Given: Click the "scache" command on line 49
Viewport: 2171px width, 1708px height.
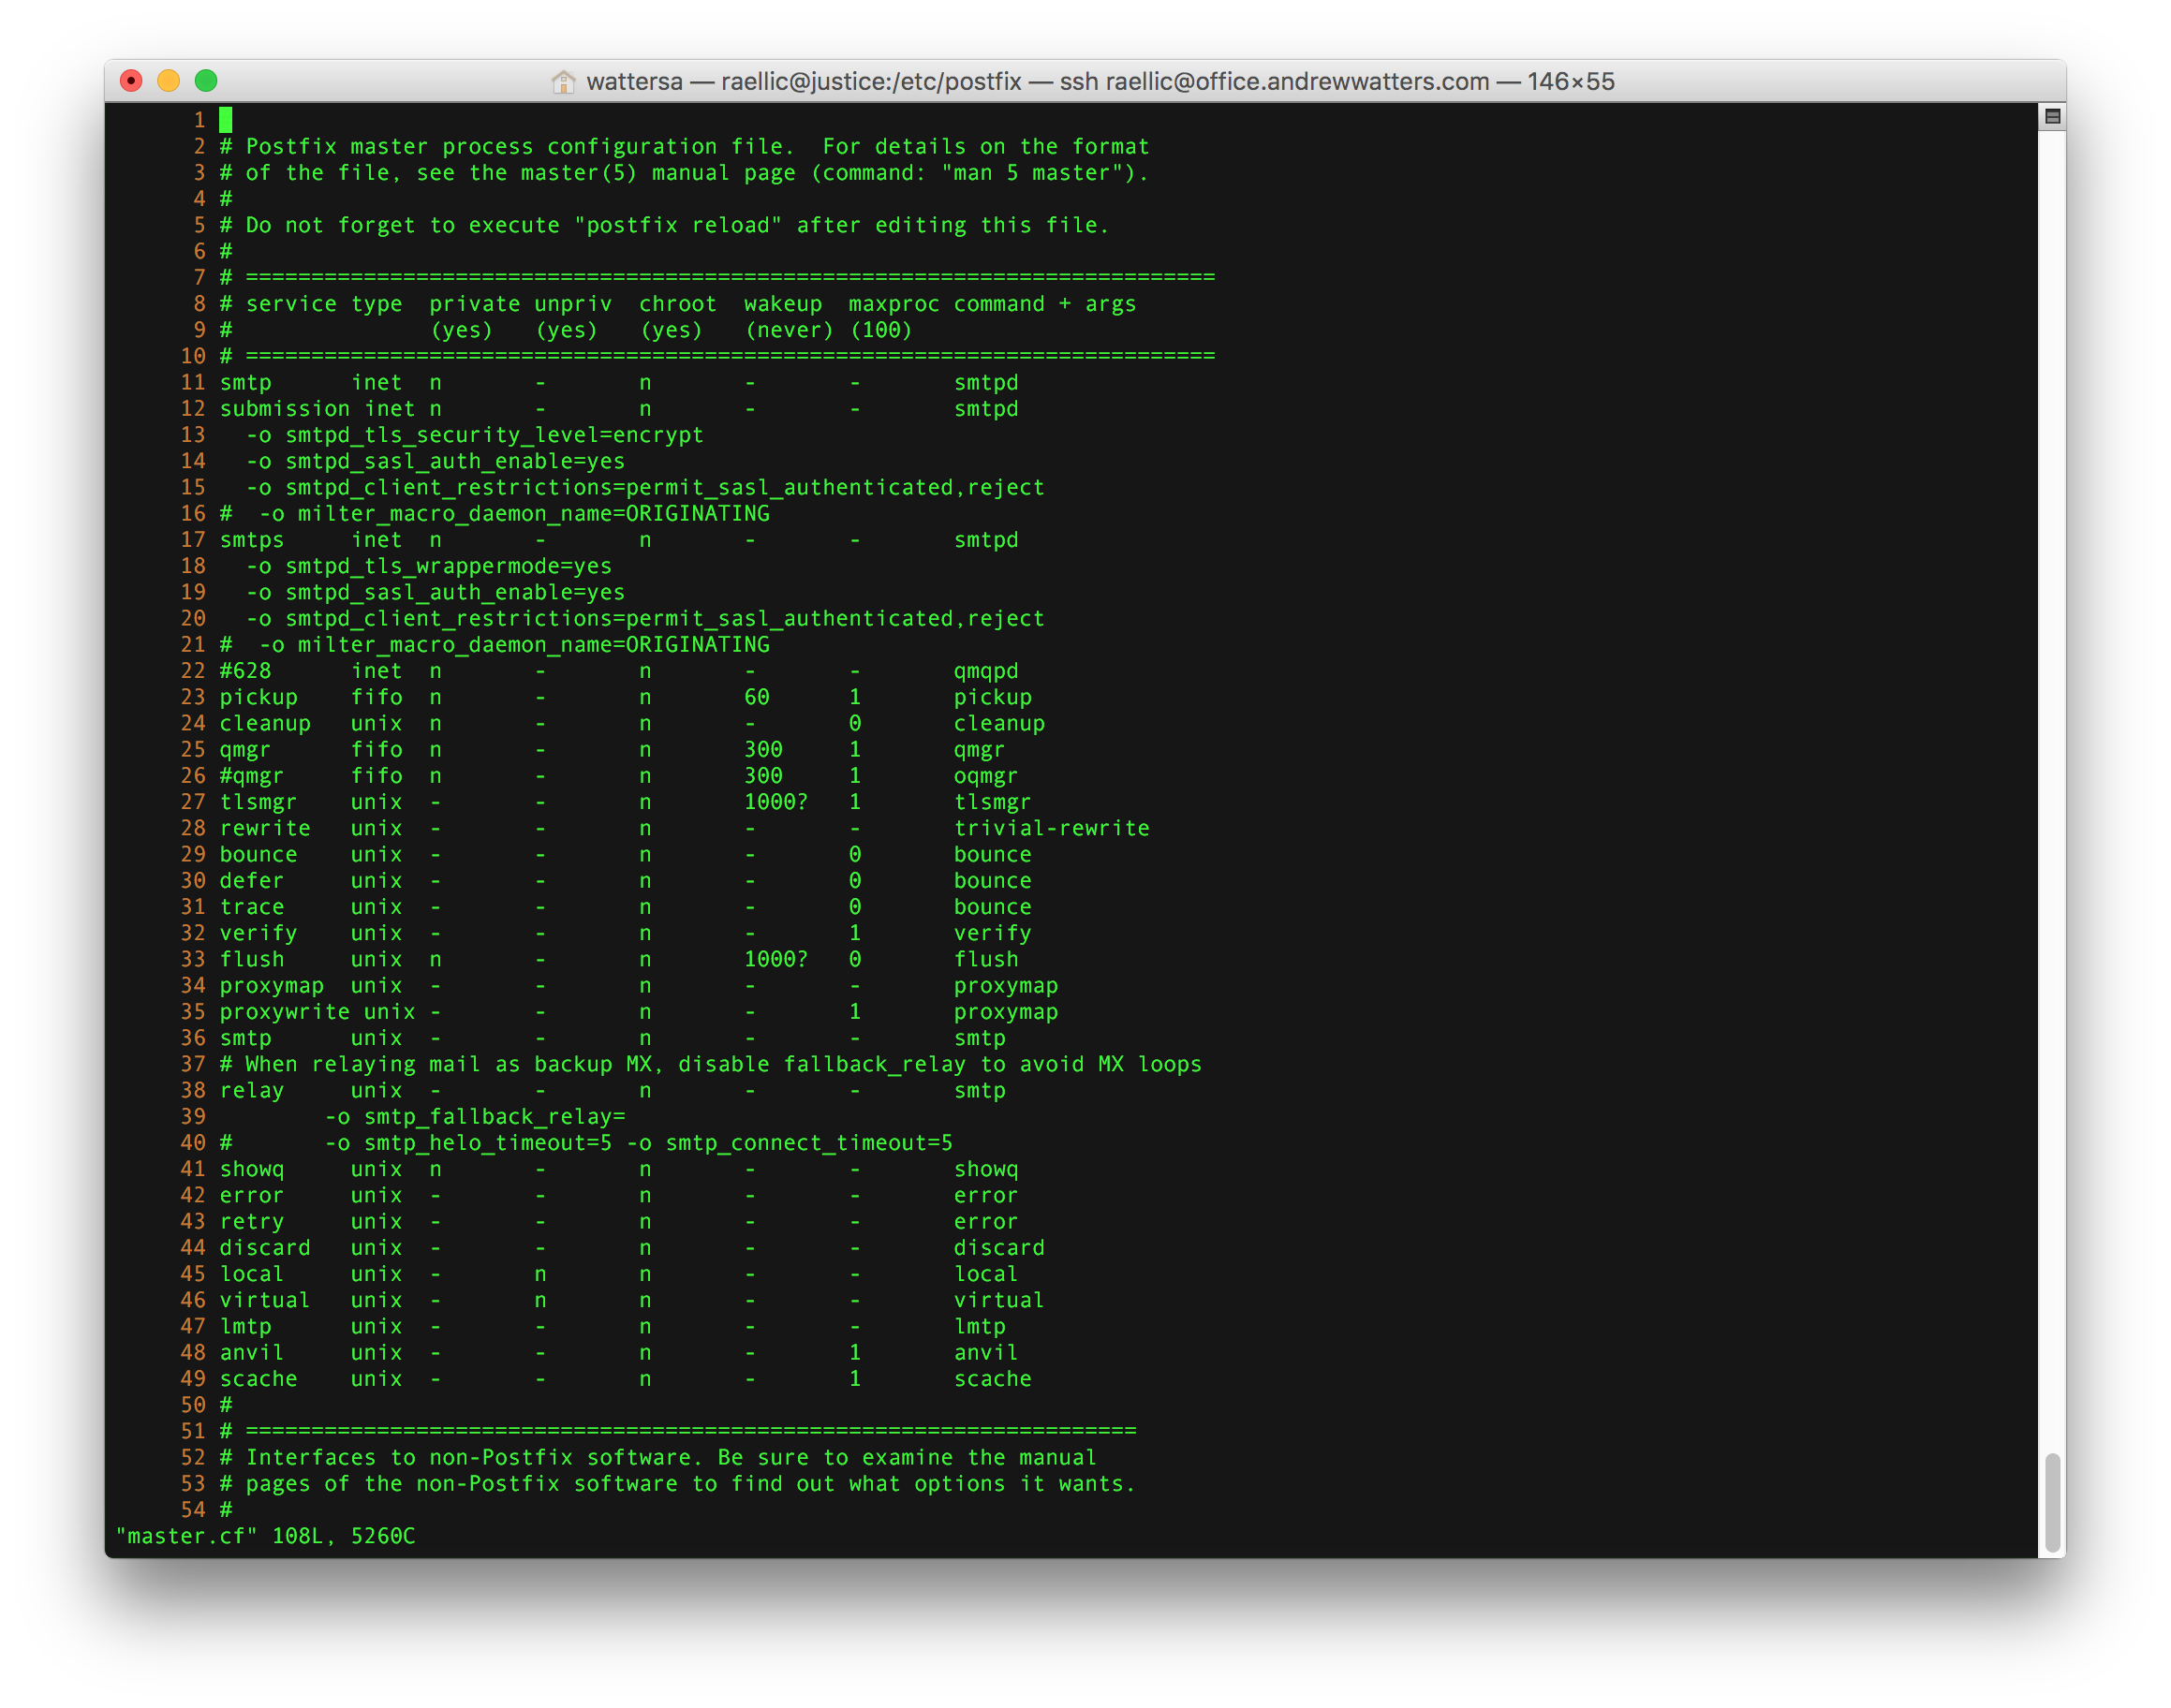Looking at the screenshot, I should (x=992, y=1379).
